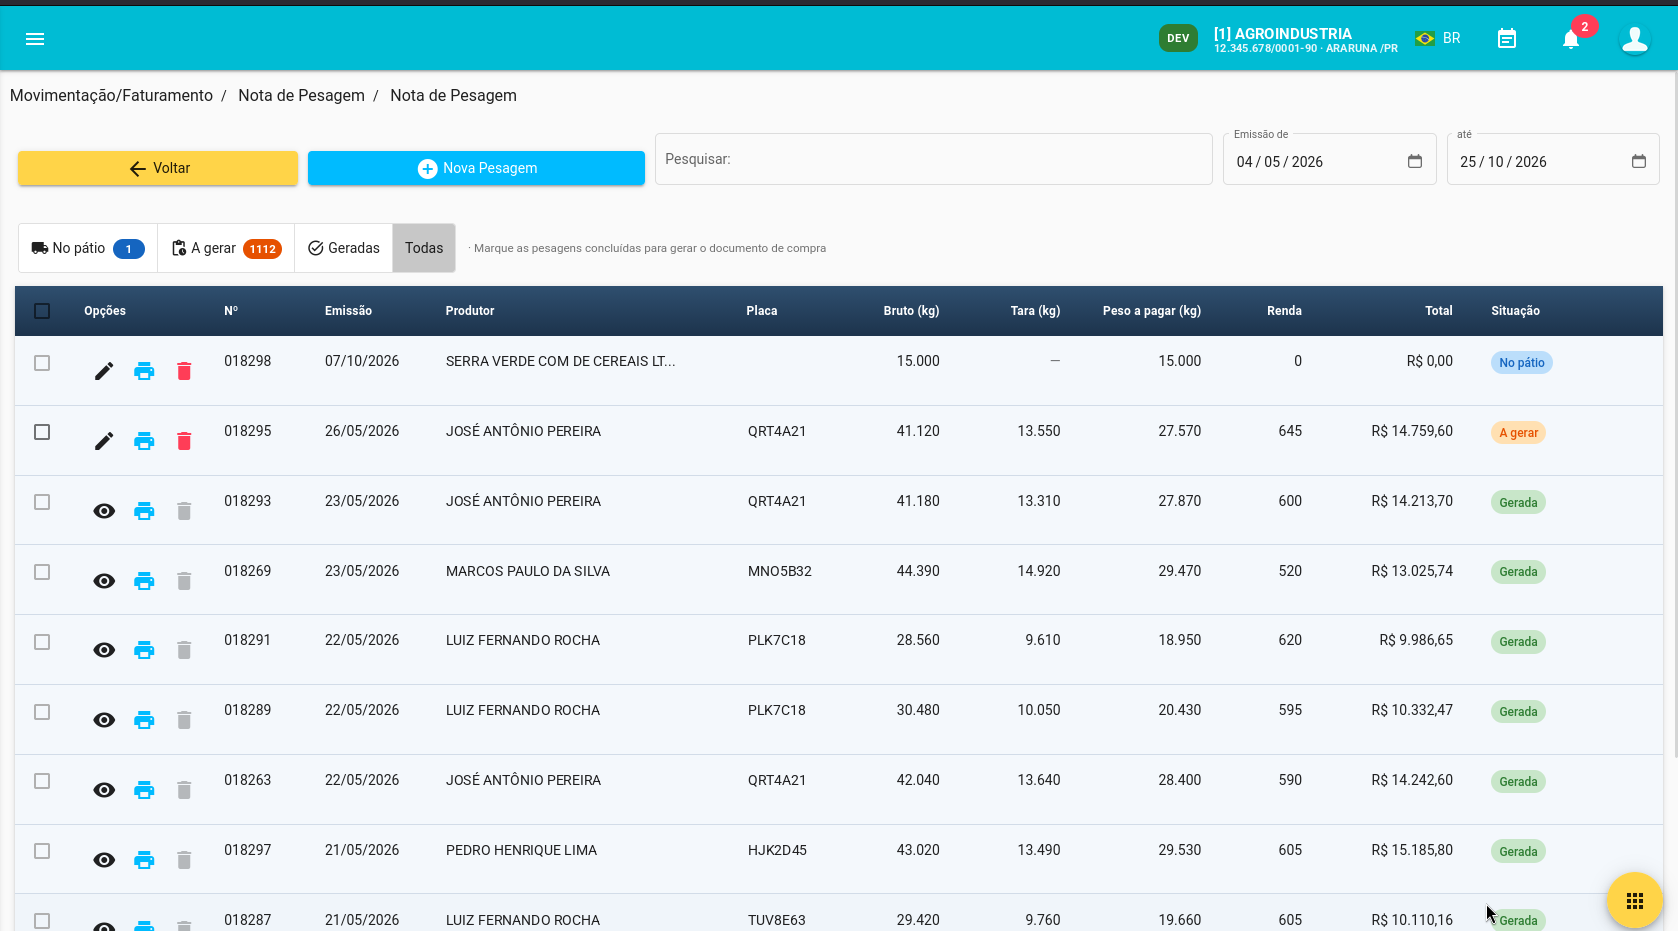Switch to the Geradas tab
This screenshot has width=1678, height=931.
point(344,248)
